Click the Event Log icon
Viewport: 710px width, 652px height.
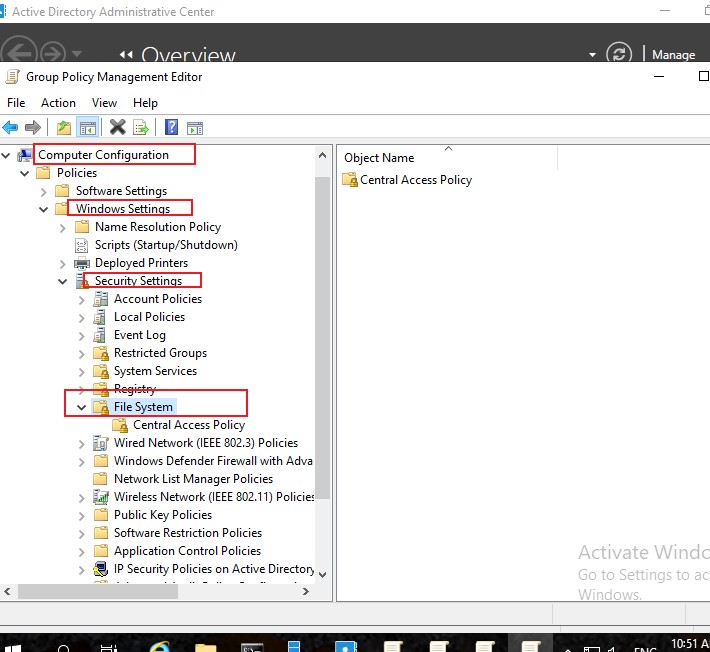pos(100,335)
